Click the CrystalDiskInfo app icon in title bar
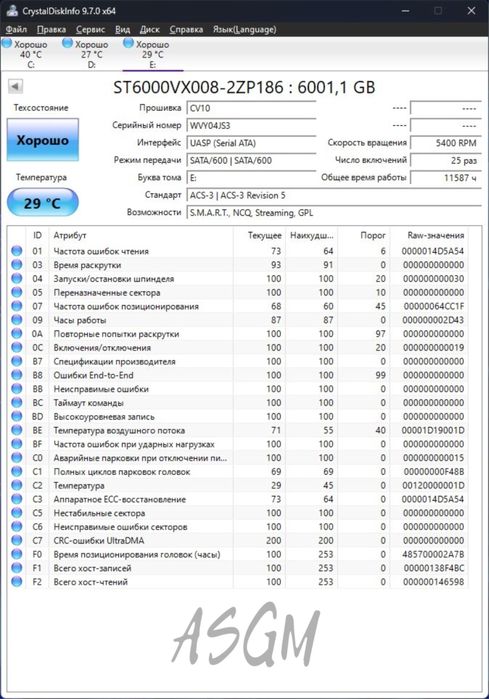489x699 pixels. point(12,10)
